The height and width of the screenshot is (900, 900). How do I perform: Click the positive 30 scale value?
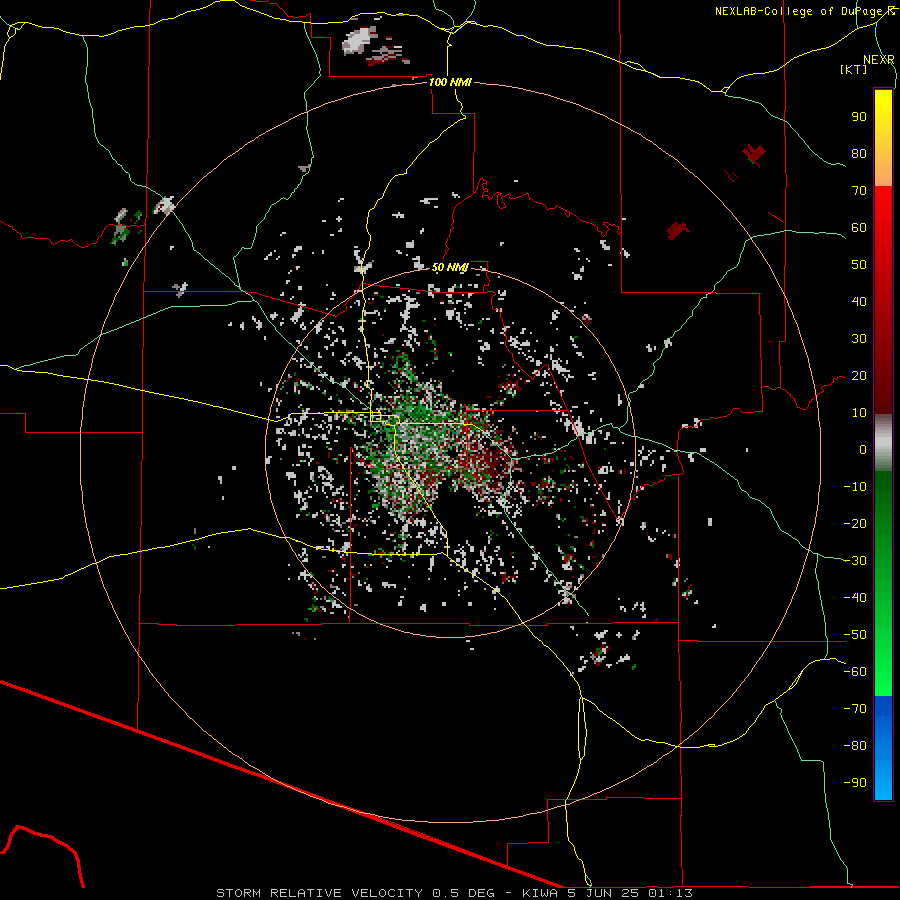click(859, 339)
